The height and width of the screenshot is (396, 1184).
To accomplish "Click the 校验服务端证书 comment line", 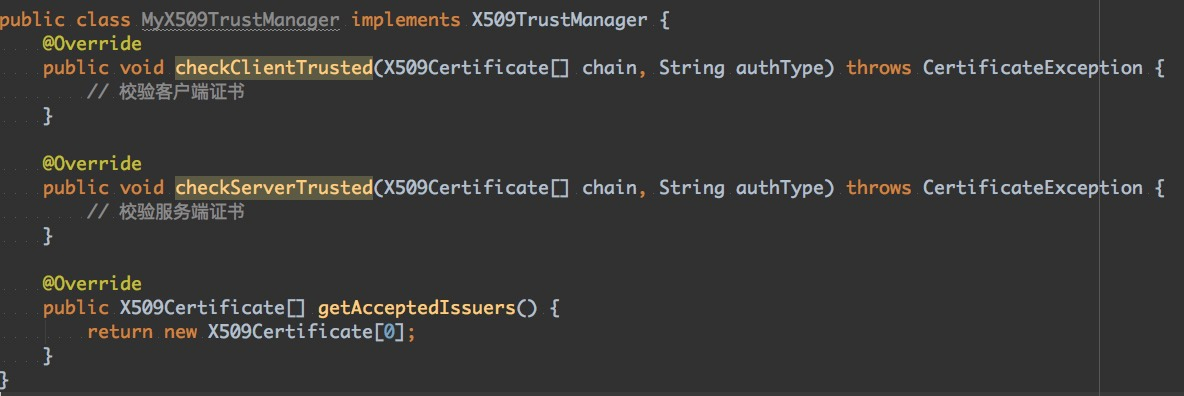I will point(165,213).
